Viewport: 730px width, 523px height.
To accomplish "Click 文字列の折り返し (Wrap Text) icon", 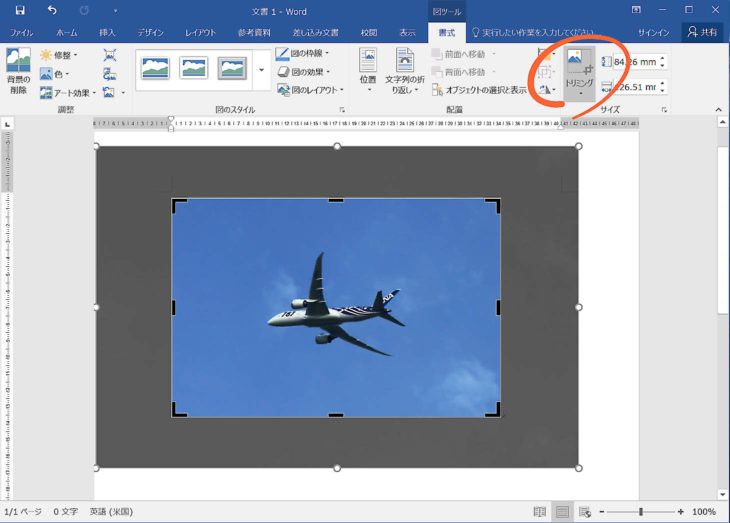I will pyautogui.click(x=405, y=68).
